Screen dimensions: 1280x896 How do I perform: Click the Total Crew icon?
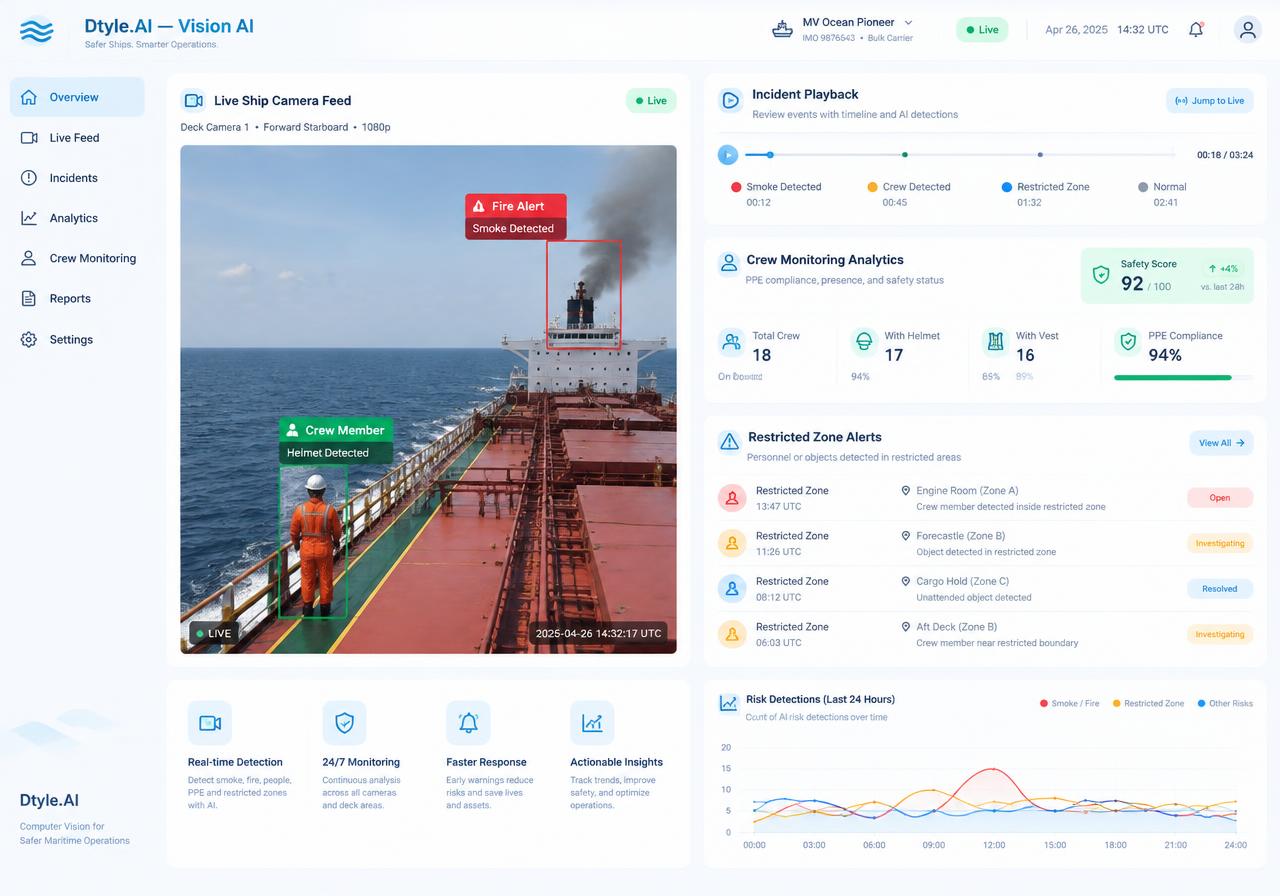pos(732,342)
